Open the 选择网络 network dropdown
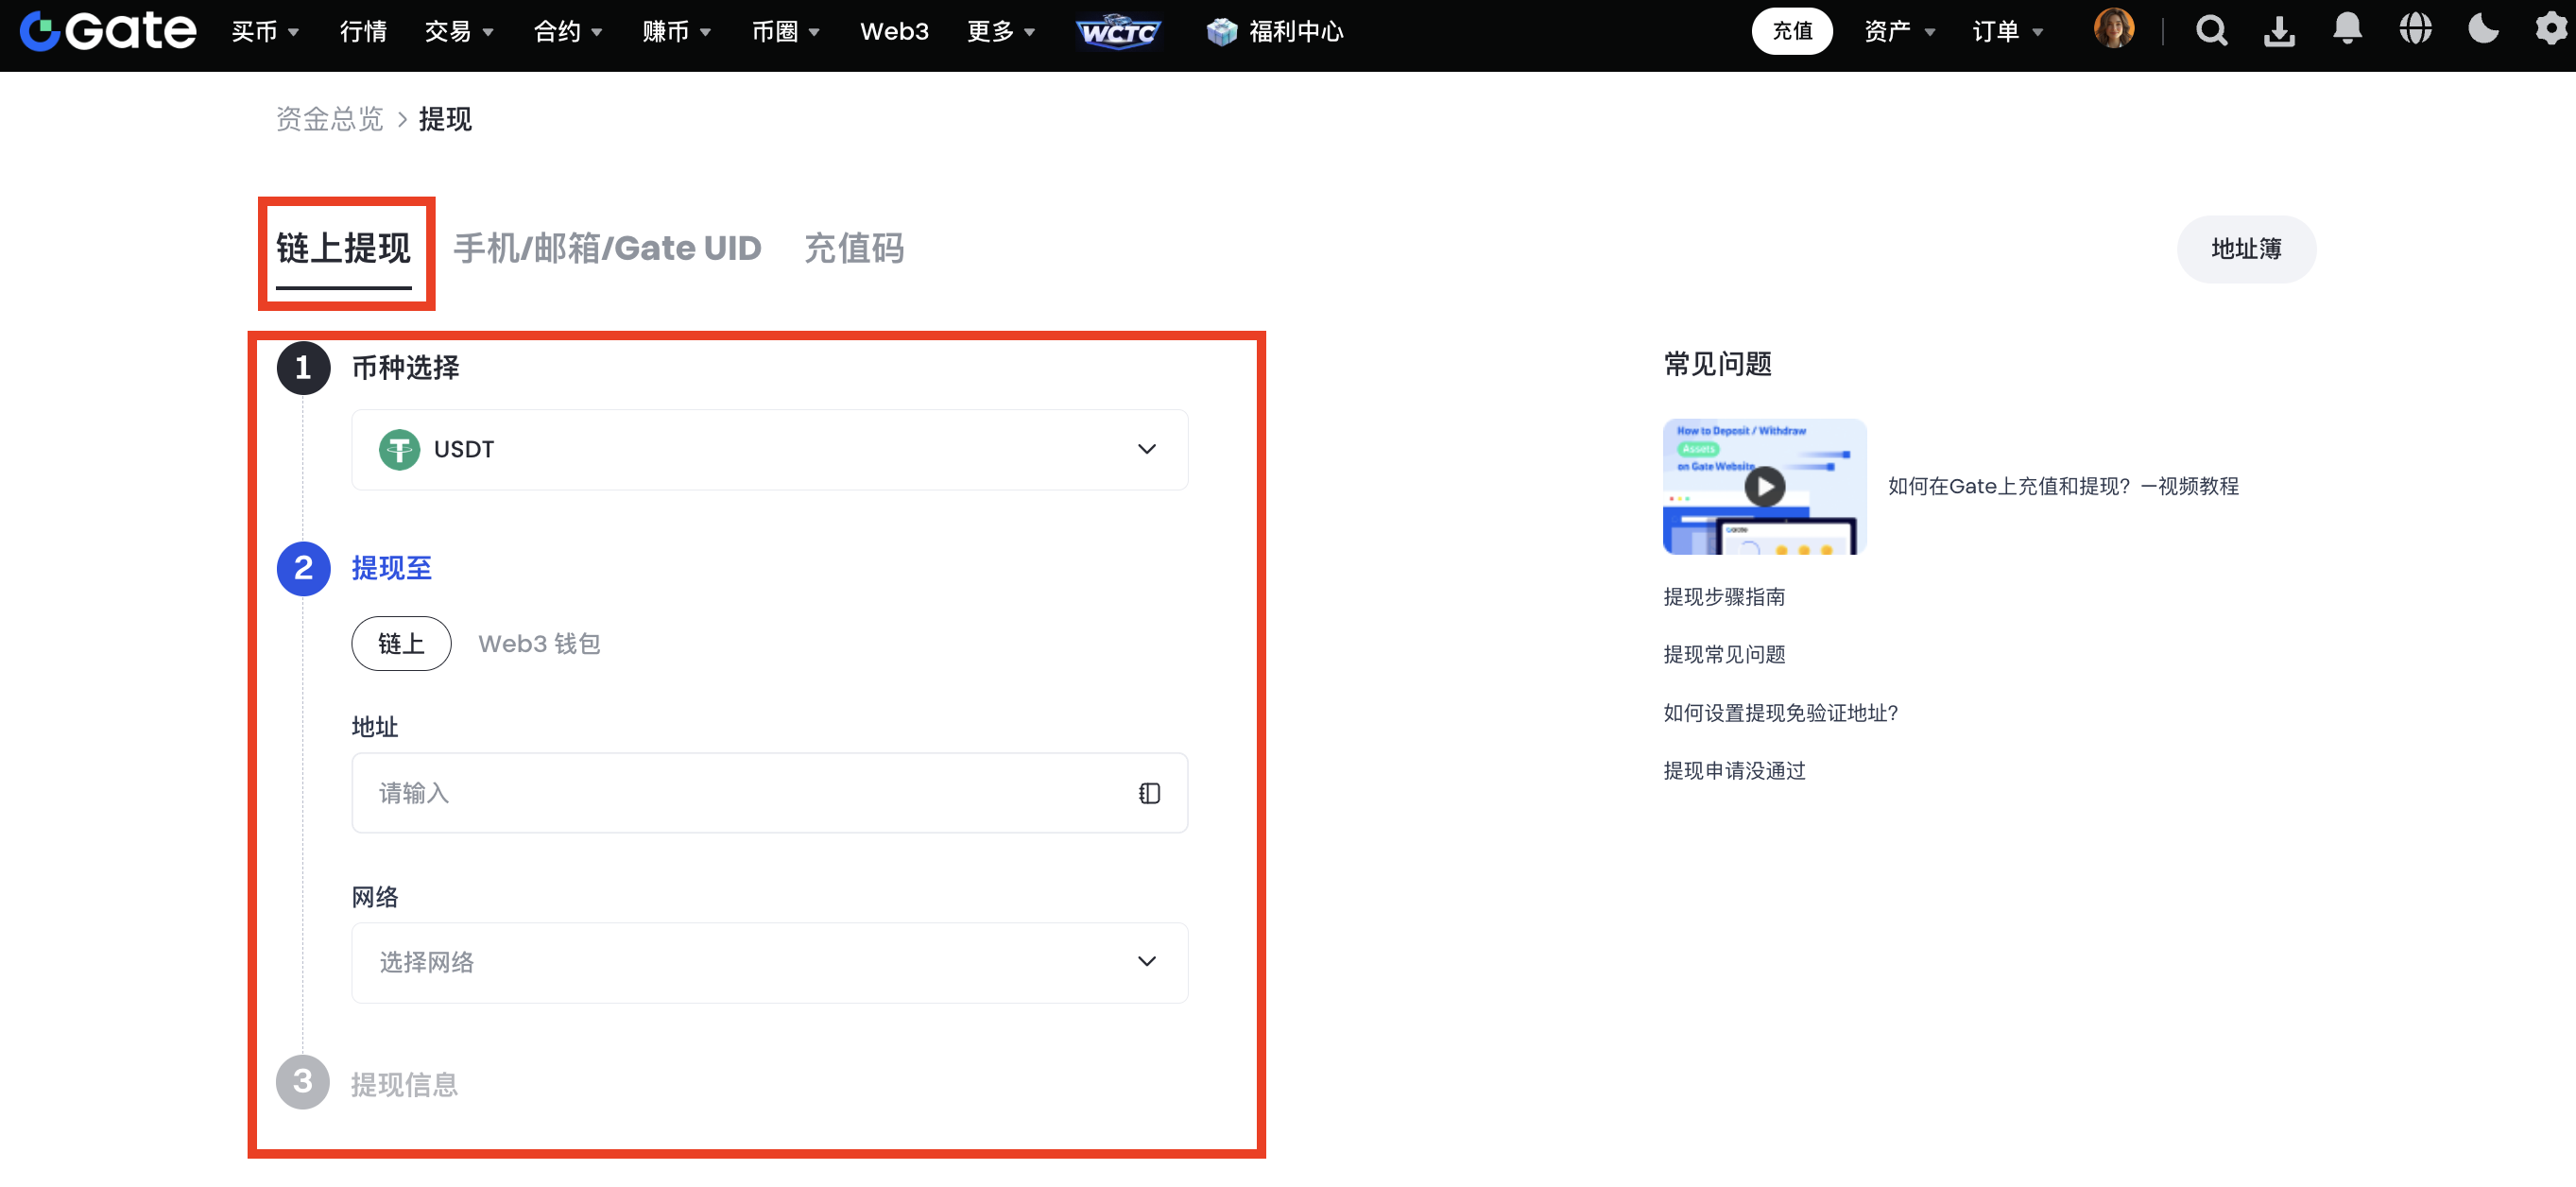 click(x=769, y=962)
